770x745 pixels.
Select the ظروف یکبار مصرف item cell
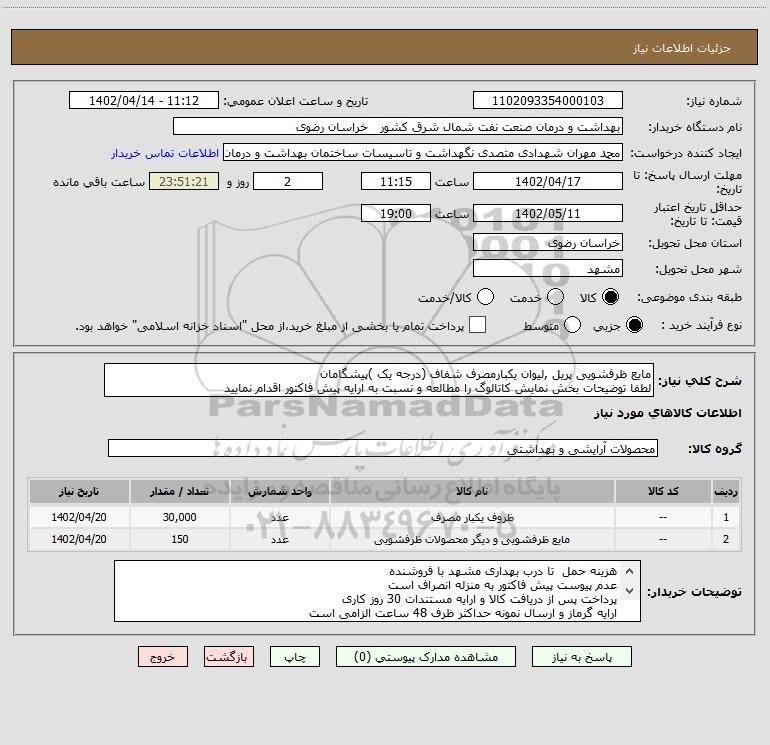coord(472,518)
